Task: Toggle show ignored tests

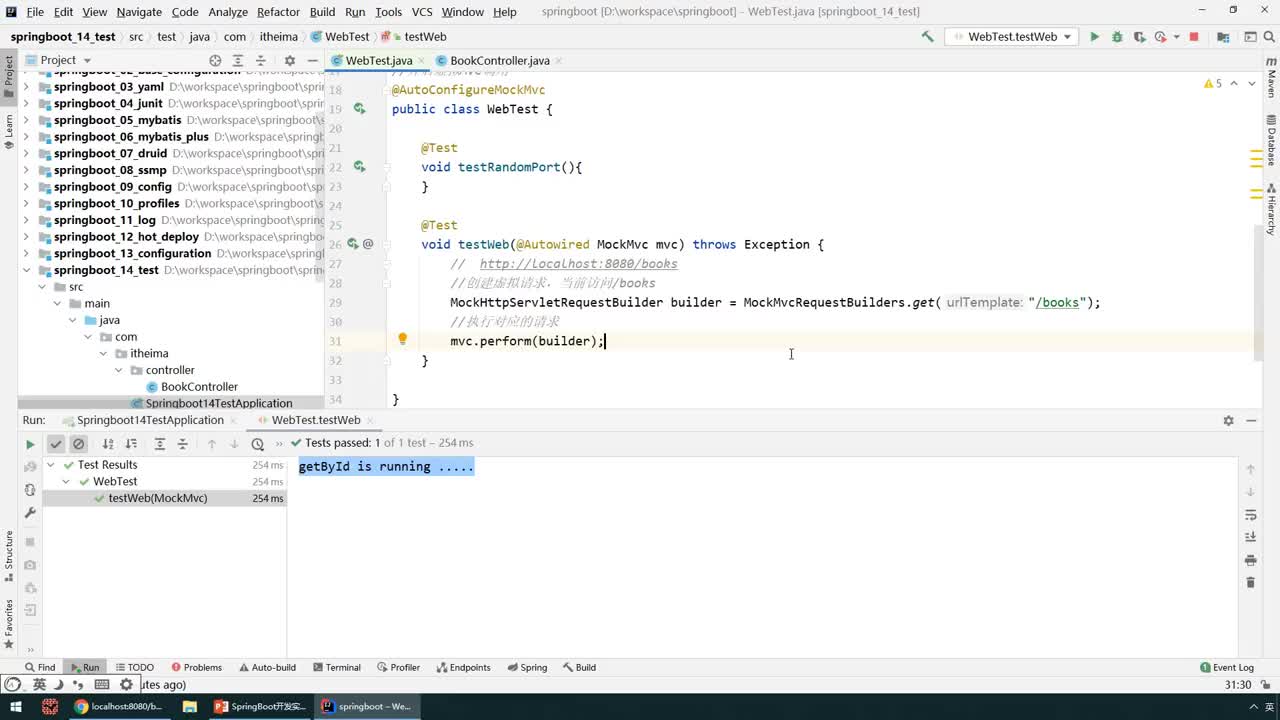Action: pyautogui.click(x=79, y=444)
